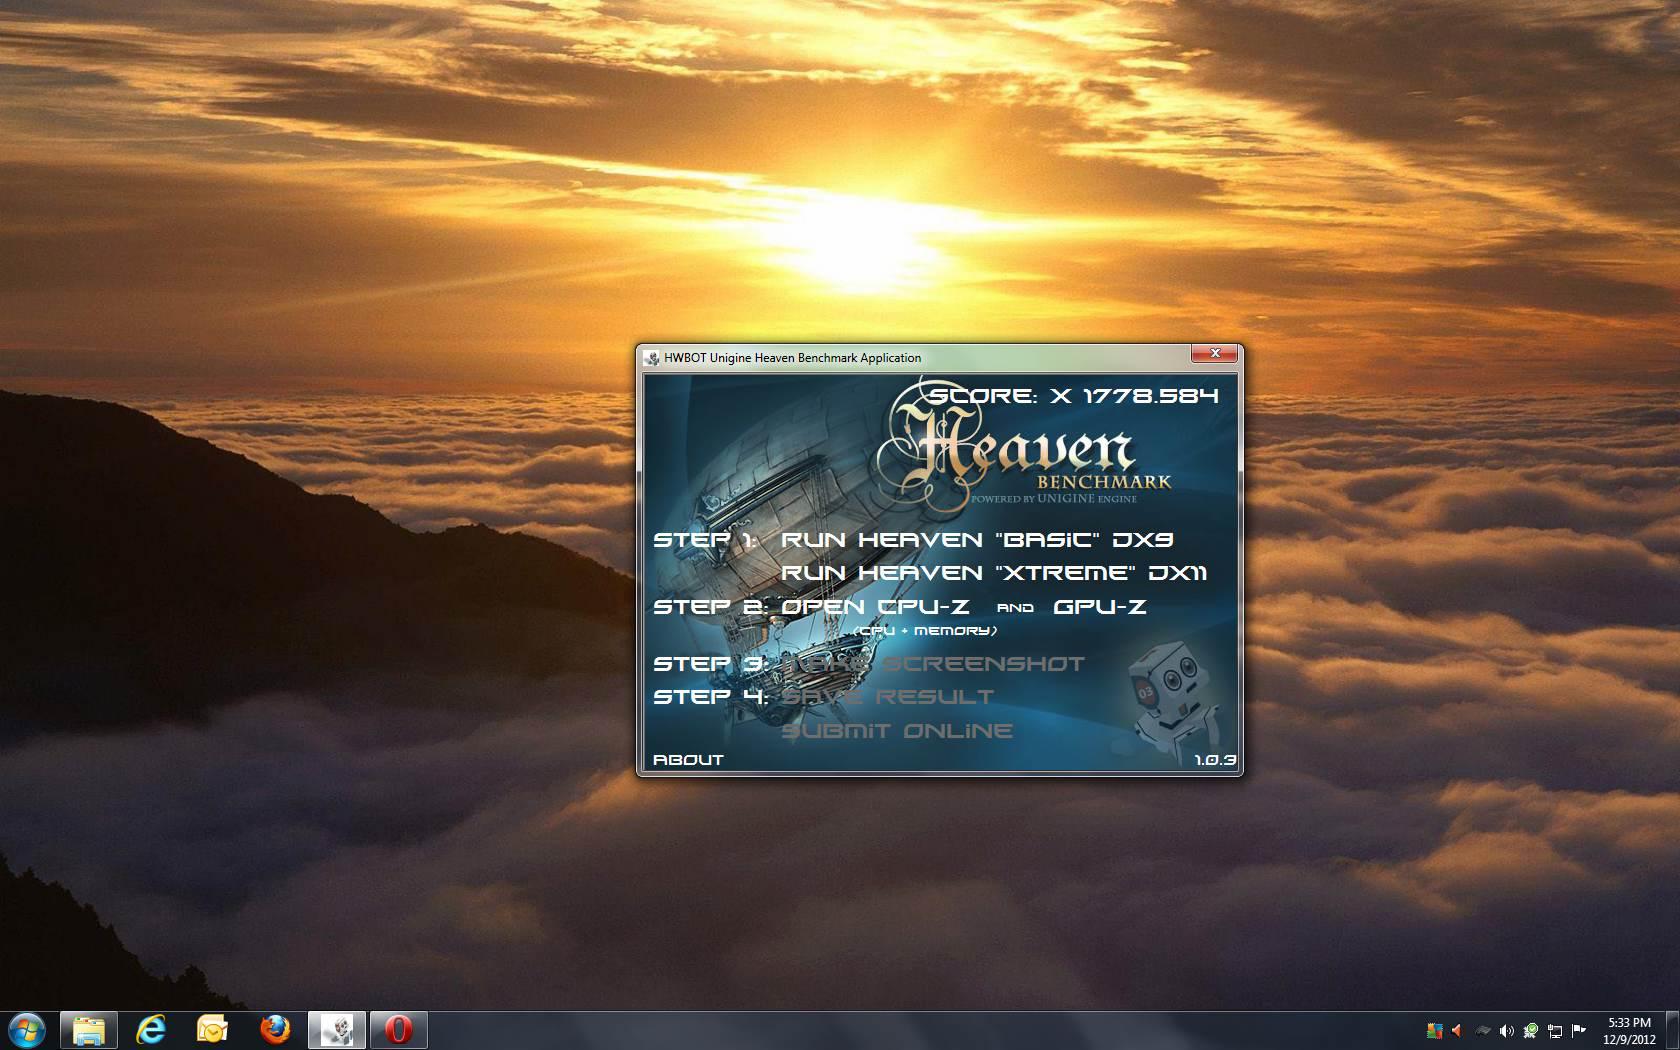
Task: Open the mail client taskbar icon
Action: pos(213,1029)
